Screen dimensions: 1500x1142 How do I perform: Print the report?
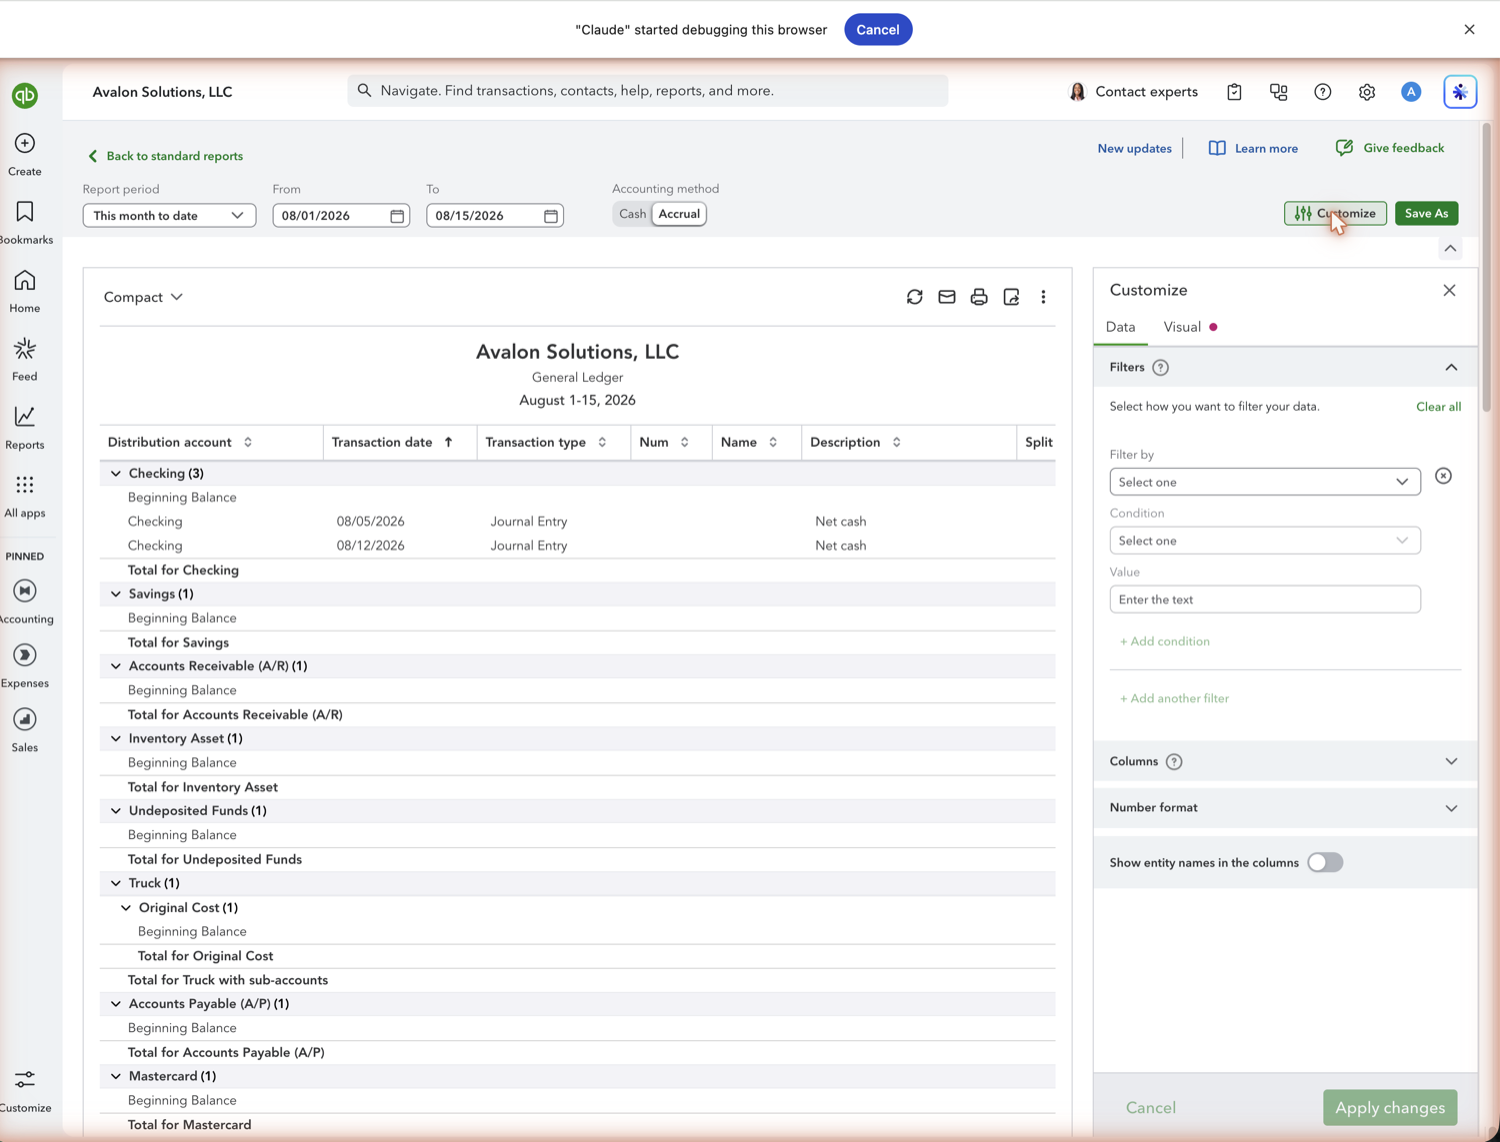(x=979, y=297)
